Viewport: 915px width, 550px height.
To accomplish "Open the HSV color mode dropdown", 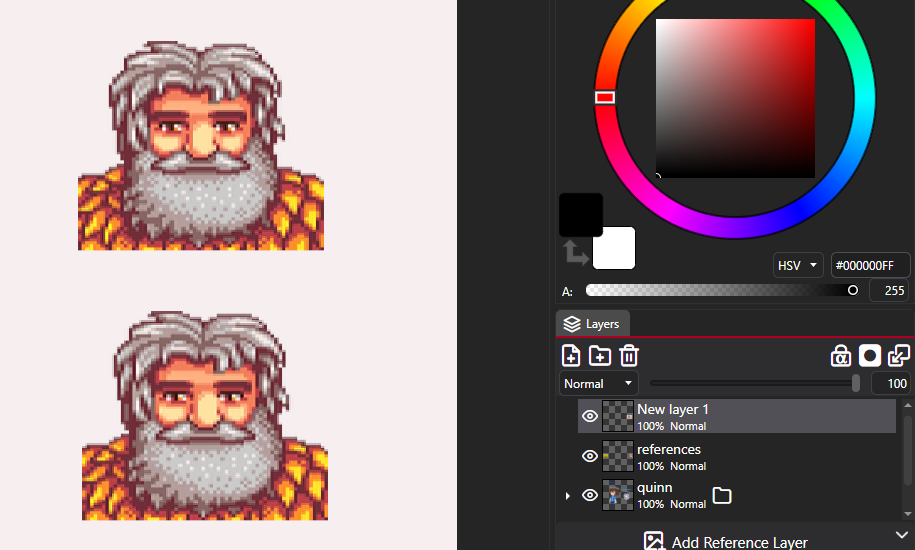I will [x=798, y=265].
